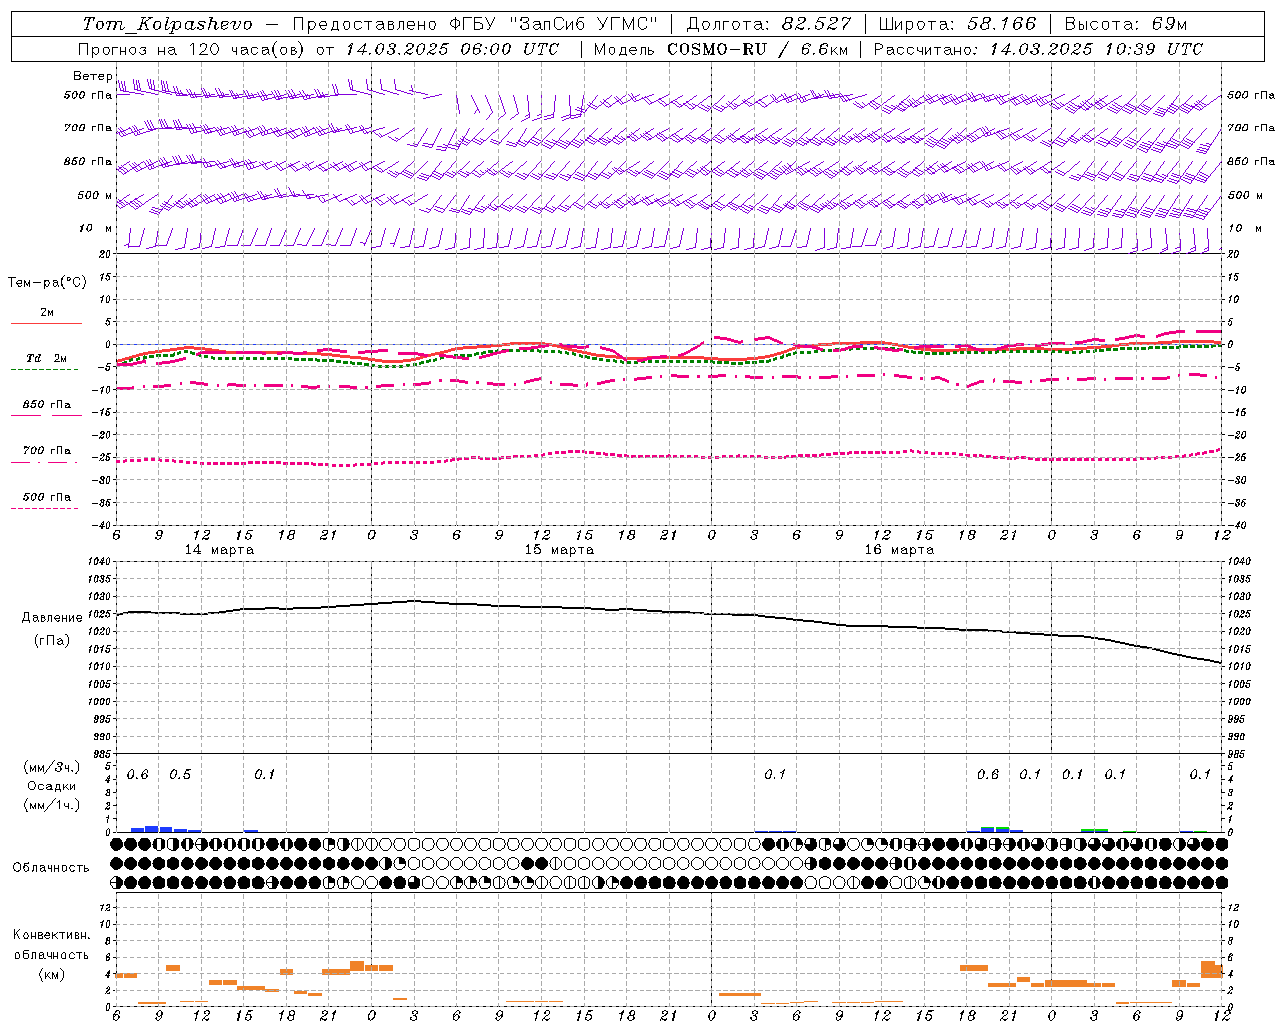Image resolution: width=1280 pixels, height=1024 pixels.
Task: Click the Облачность cloud cover label
Action: (51, 868)
